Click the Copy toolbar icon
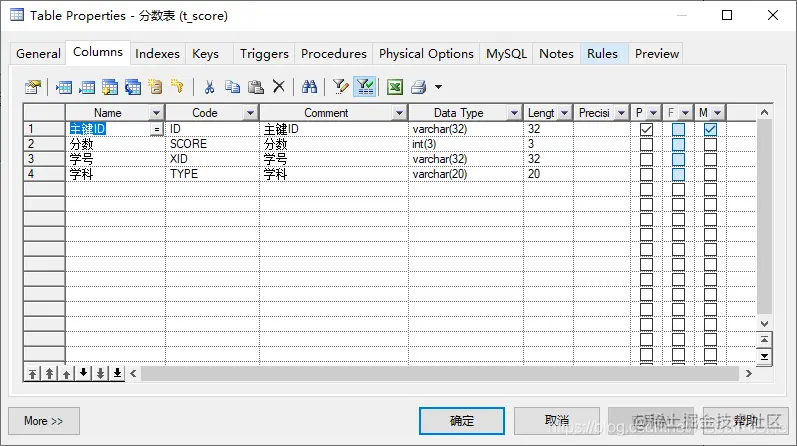Viewport: 797px width, 446px height. (x=232, y=87)
